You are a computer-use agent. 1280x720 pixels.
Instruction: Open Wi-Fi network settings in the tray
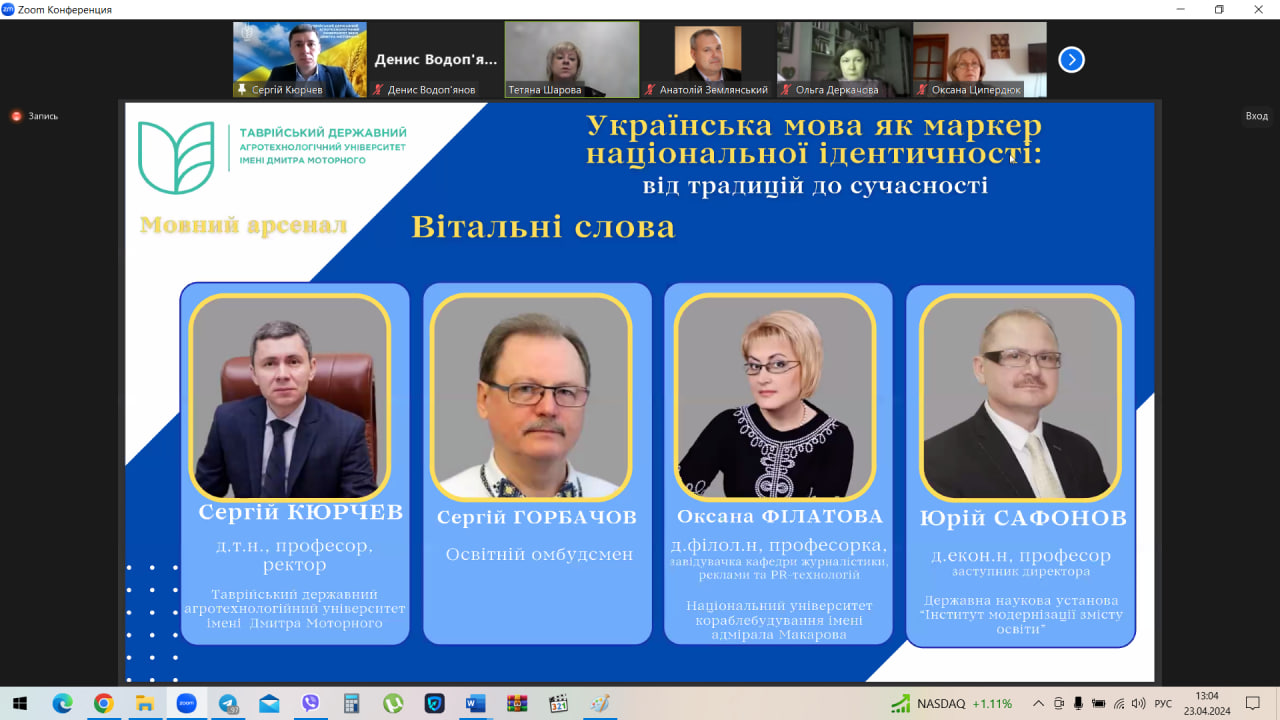point(1119,703)
